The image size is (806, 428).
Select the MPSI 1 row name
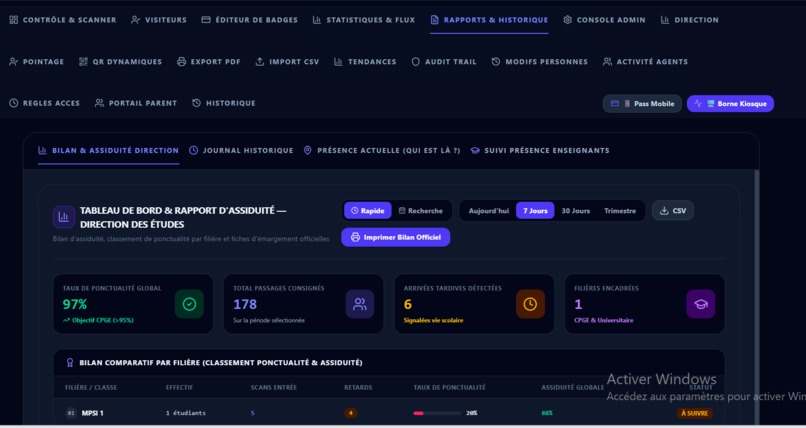(93, 413)
